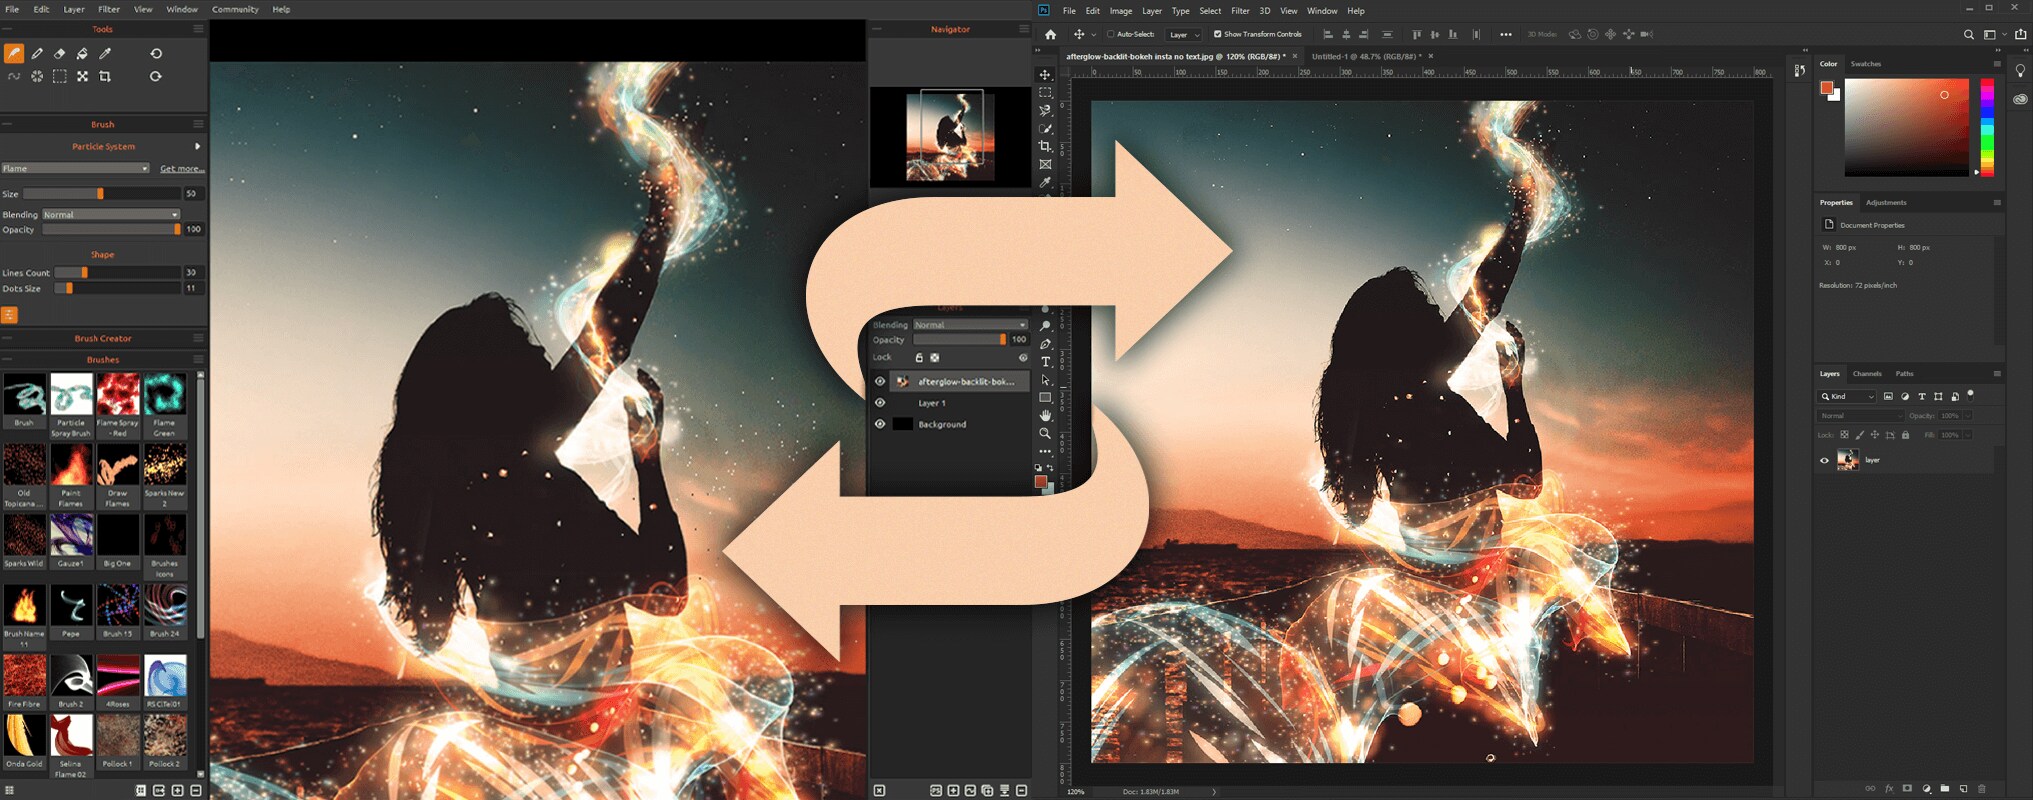Open the Image menu in Photoshop

tap(1121, 11)
